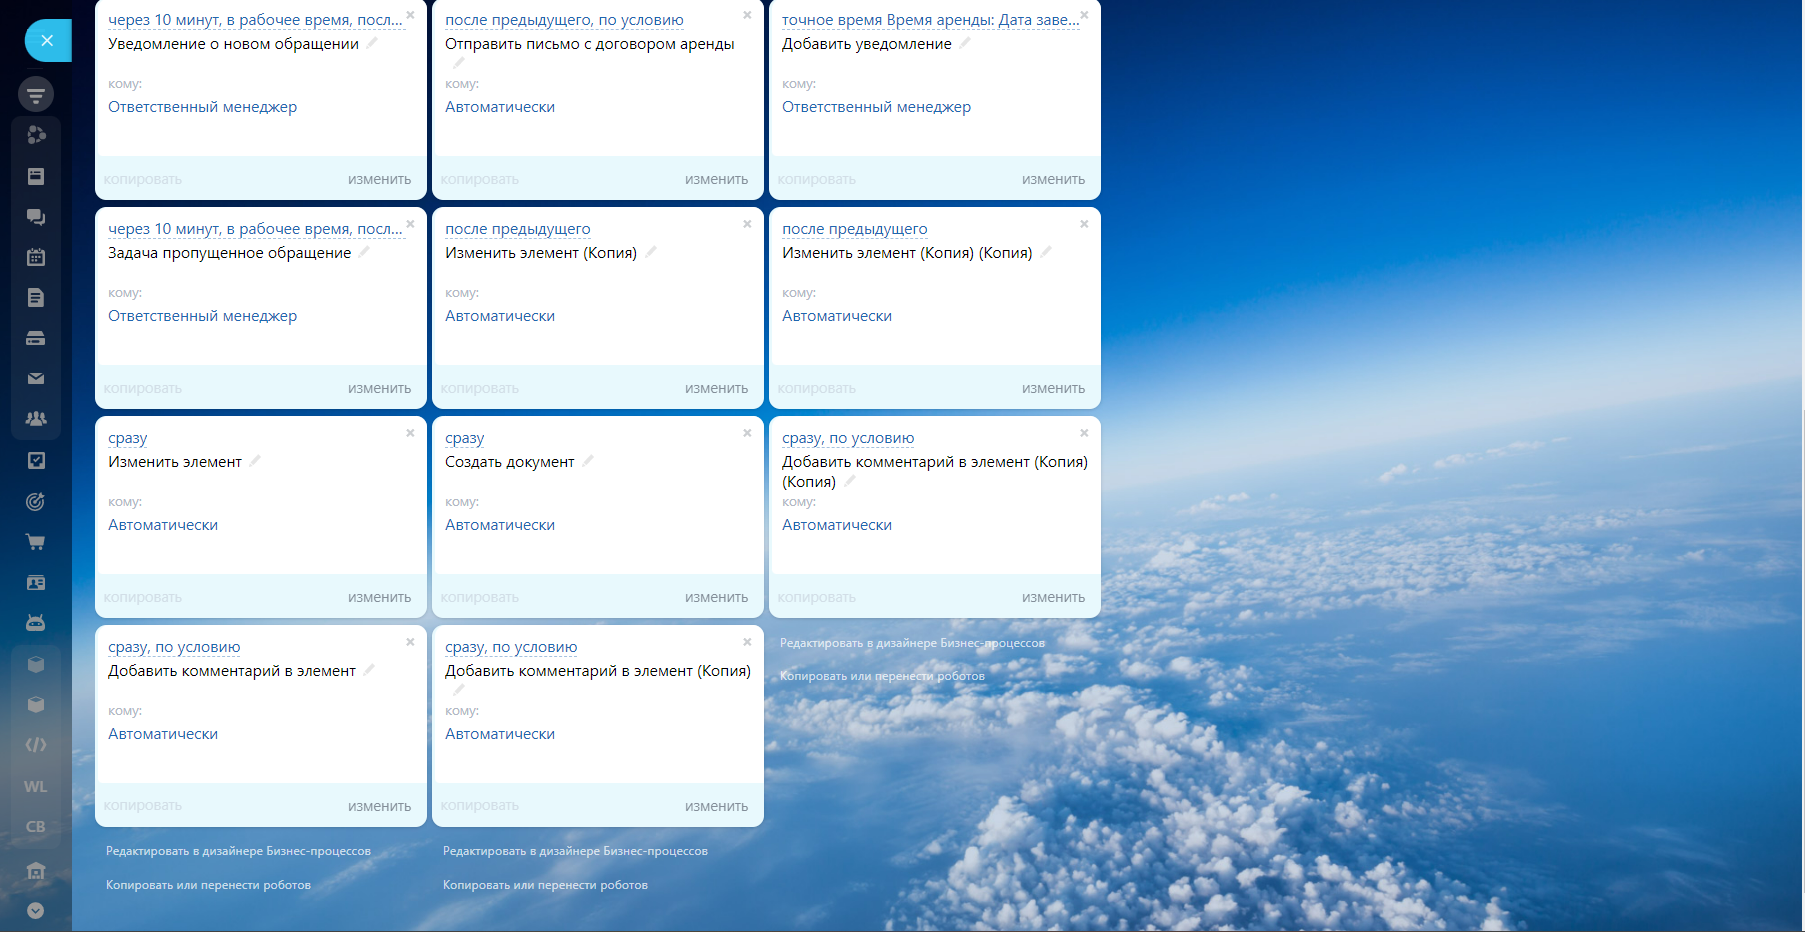The width and height of the screenshot is (1805, 932).
Task: Open the building icon in the sidebar
Action: tap(36, 870)
